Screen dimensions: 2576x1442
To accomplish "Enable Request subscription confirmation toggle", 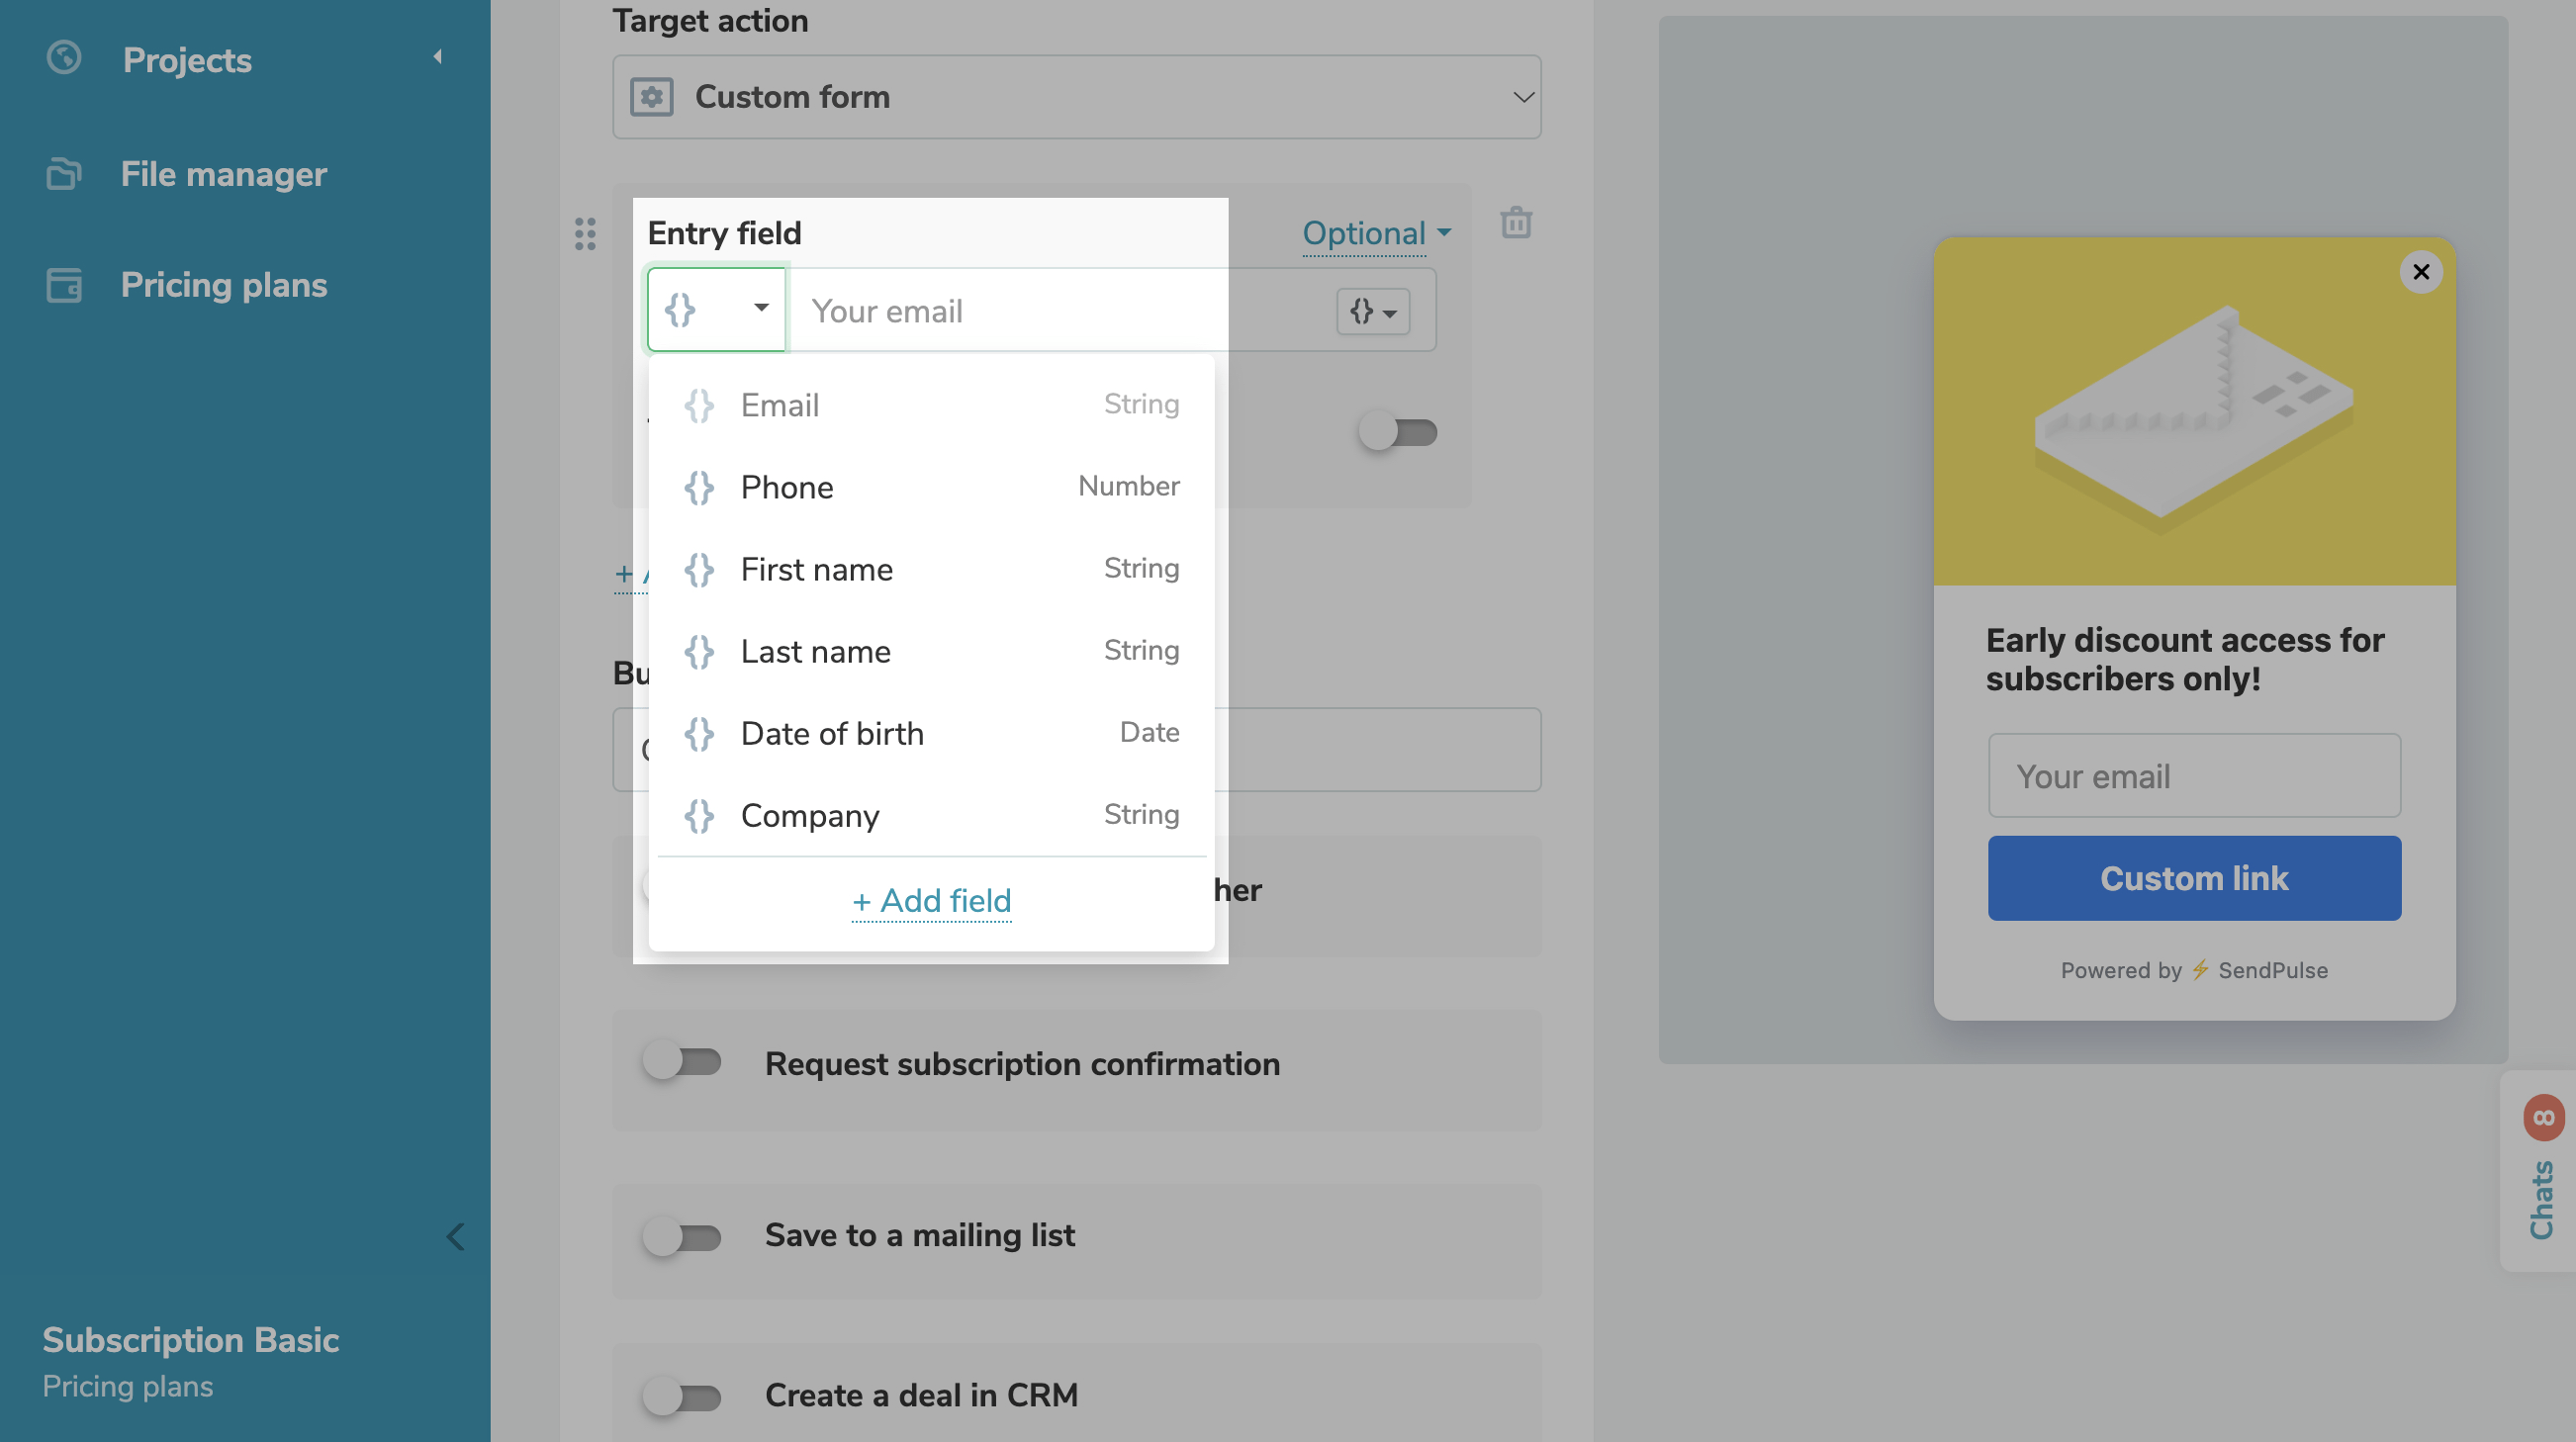I will pyautogui.click(x=683, y=1062).
